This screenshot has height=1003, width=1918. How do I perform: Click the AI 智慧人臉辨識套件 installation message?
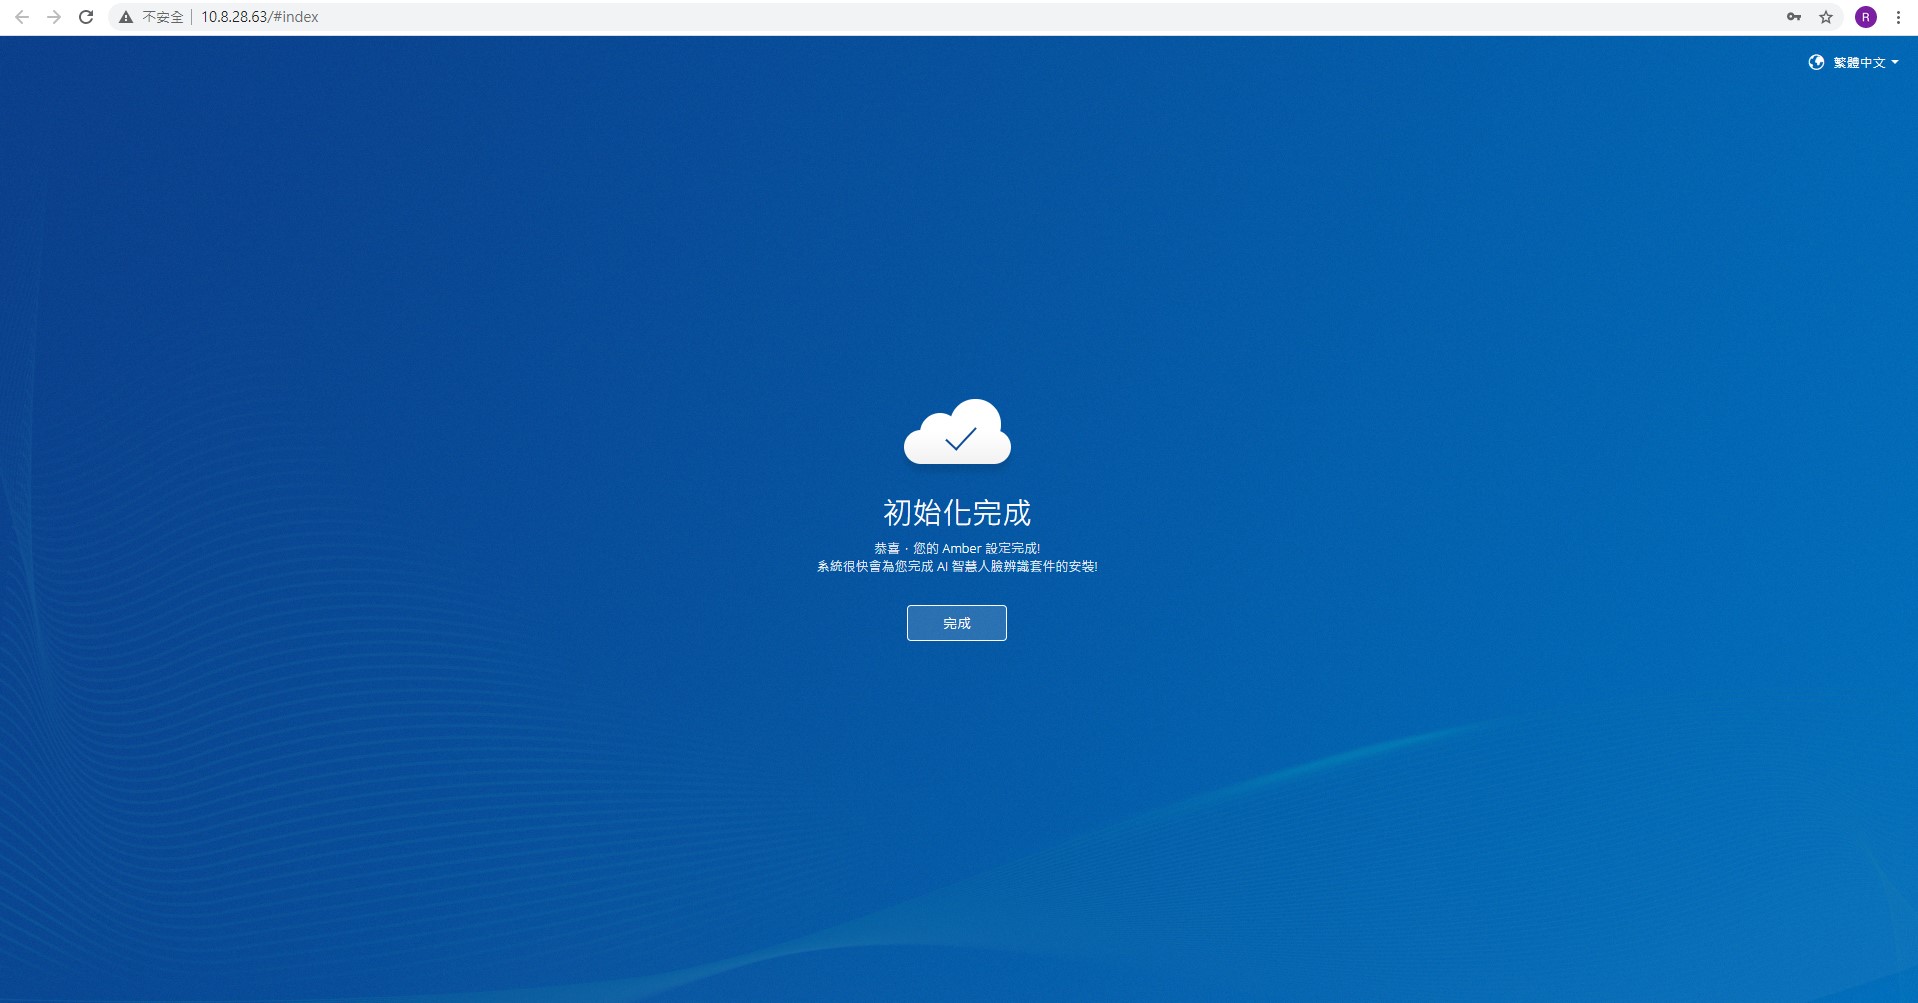(x=957, y=566)
